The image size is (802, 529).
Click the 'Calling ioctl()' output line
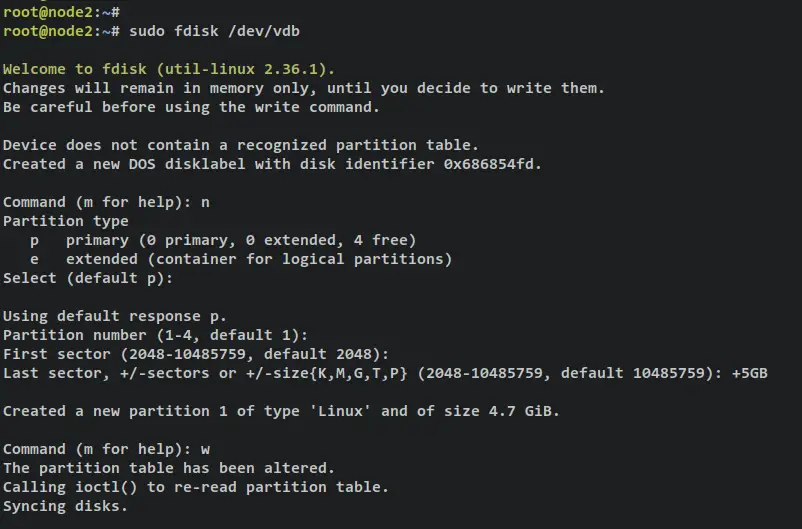coord(196,487)
